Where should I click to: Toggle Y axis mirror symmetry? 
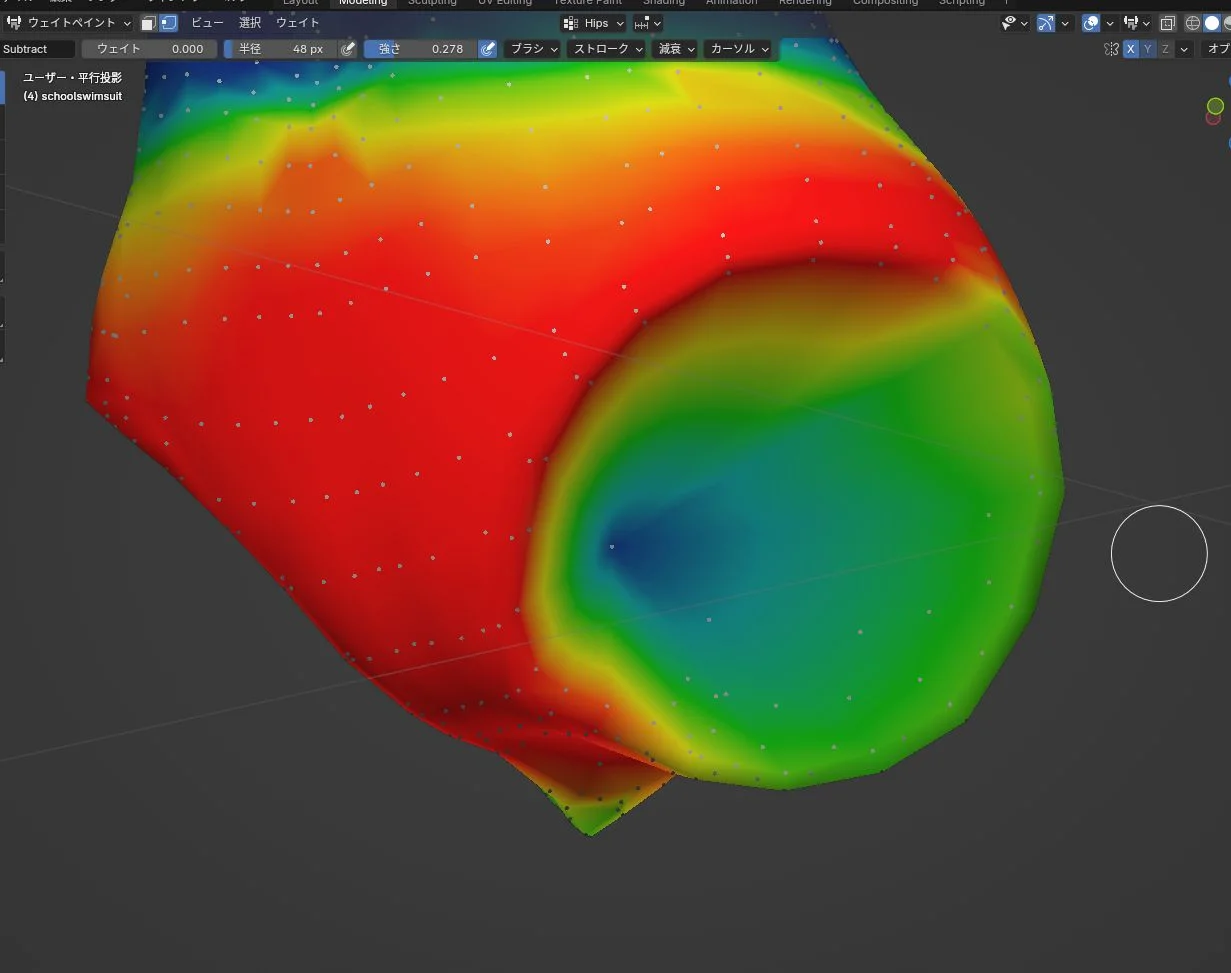click(1148, 49)
